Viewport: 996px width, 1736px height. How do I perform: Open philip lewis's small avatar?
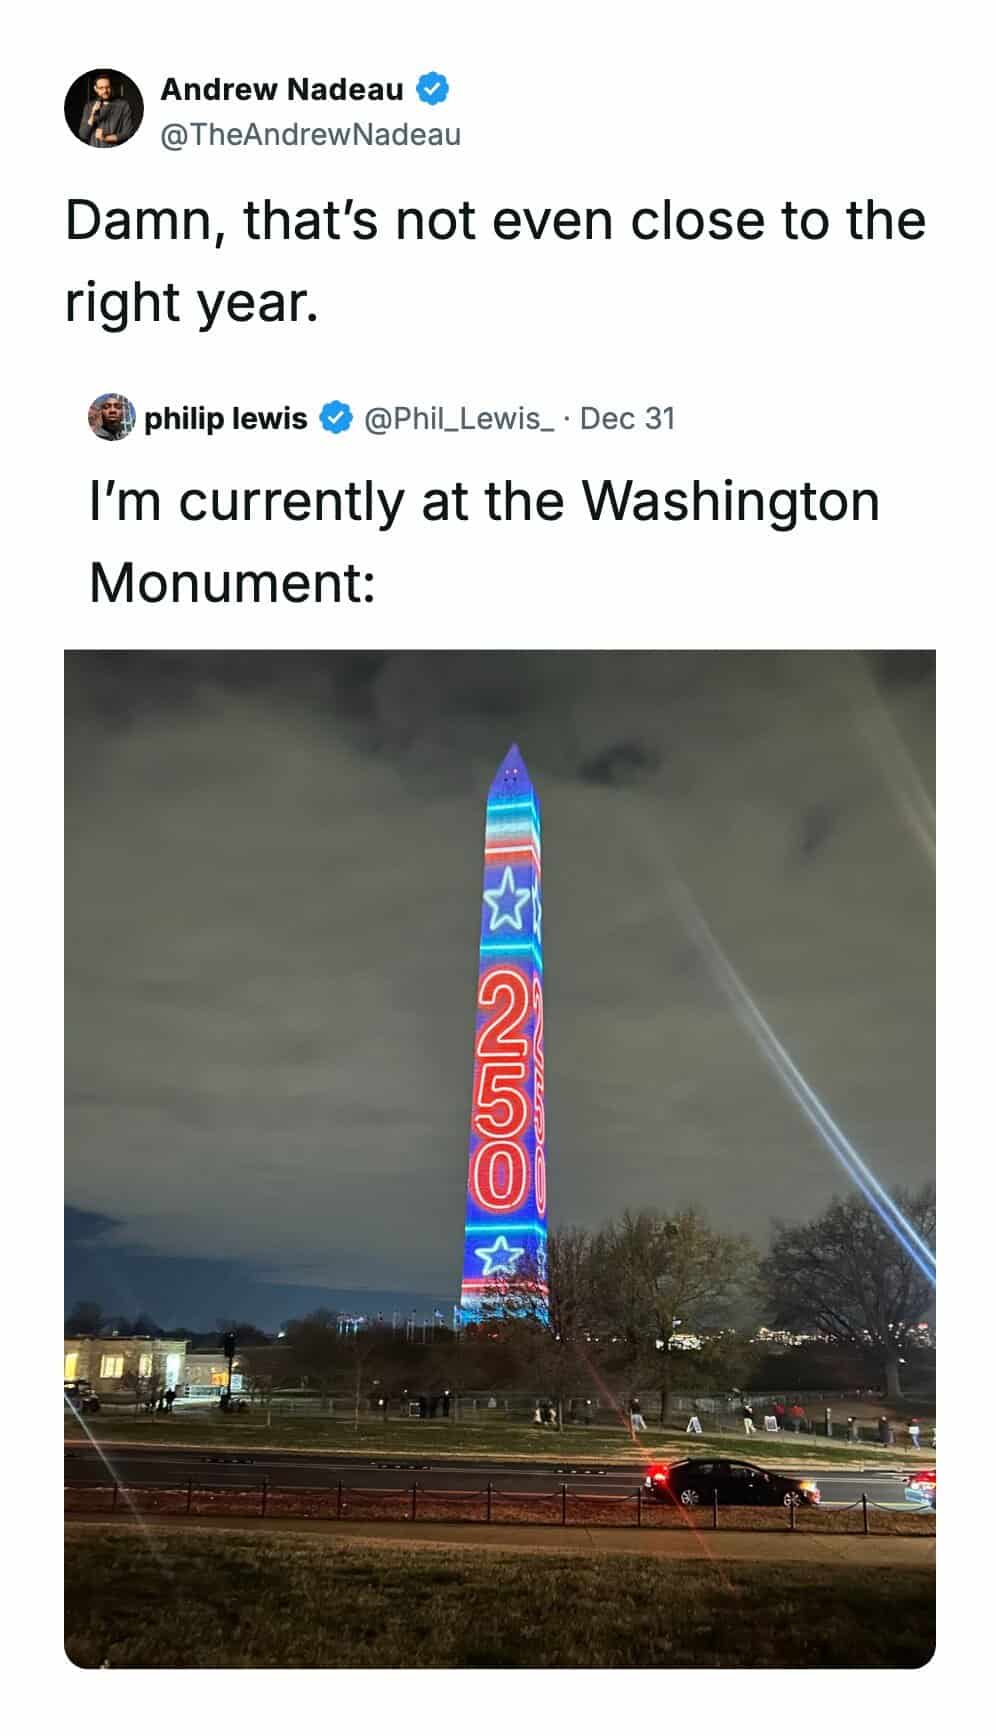pos(111,417)
